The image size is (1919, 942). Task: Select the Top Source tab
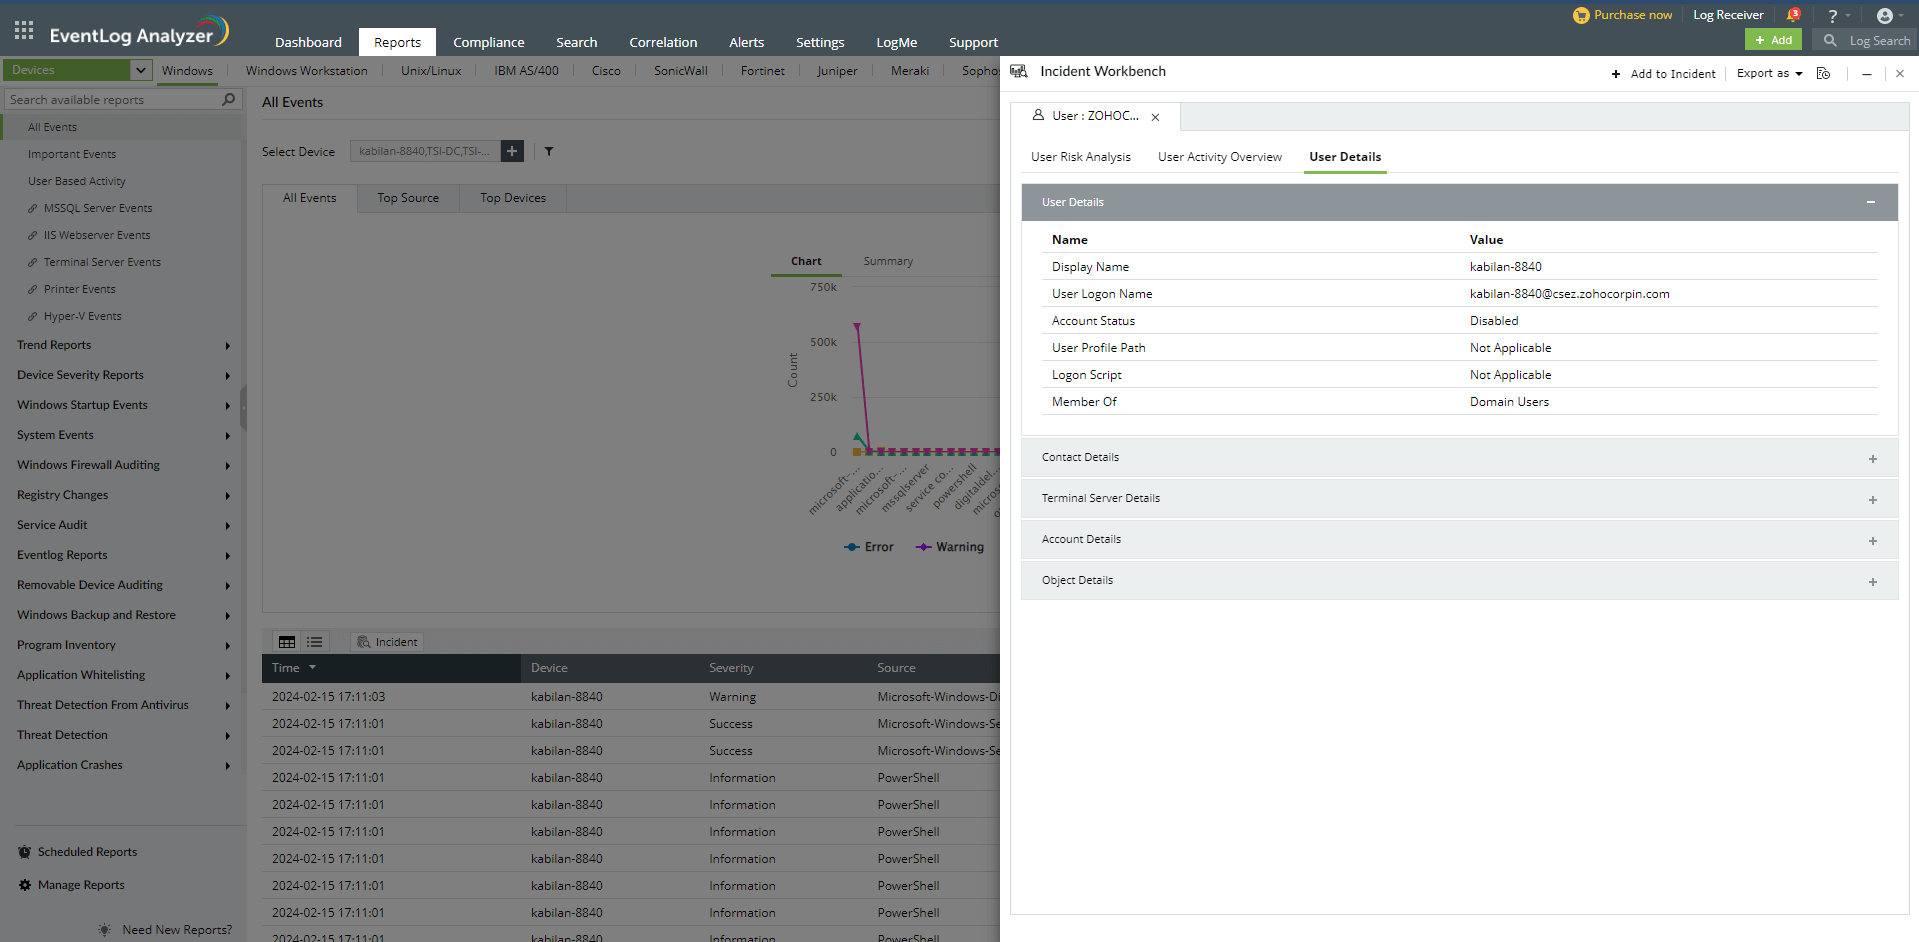click(408, 198)
